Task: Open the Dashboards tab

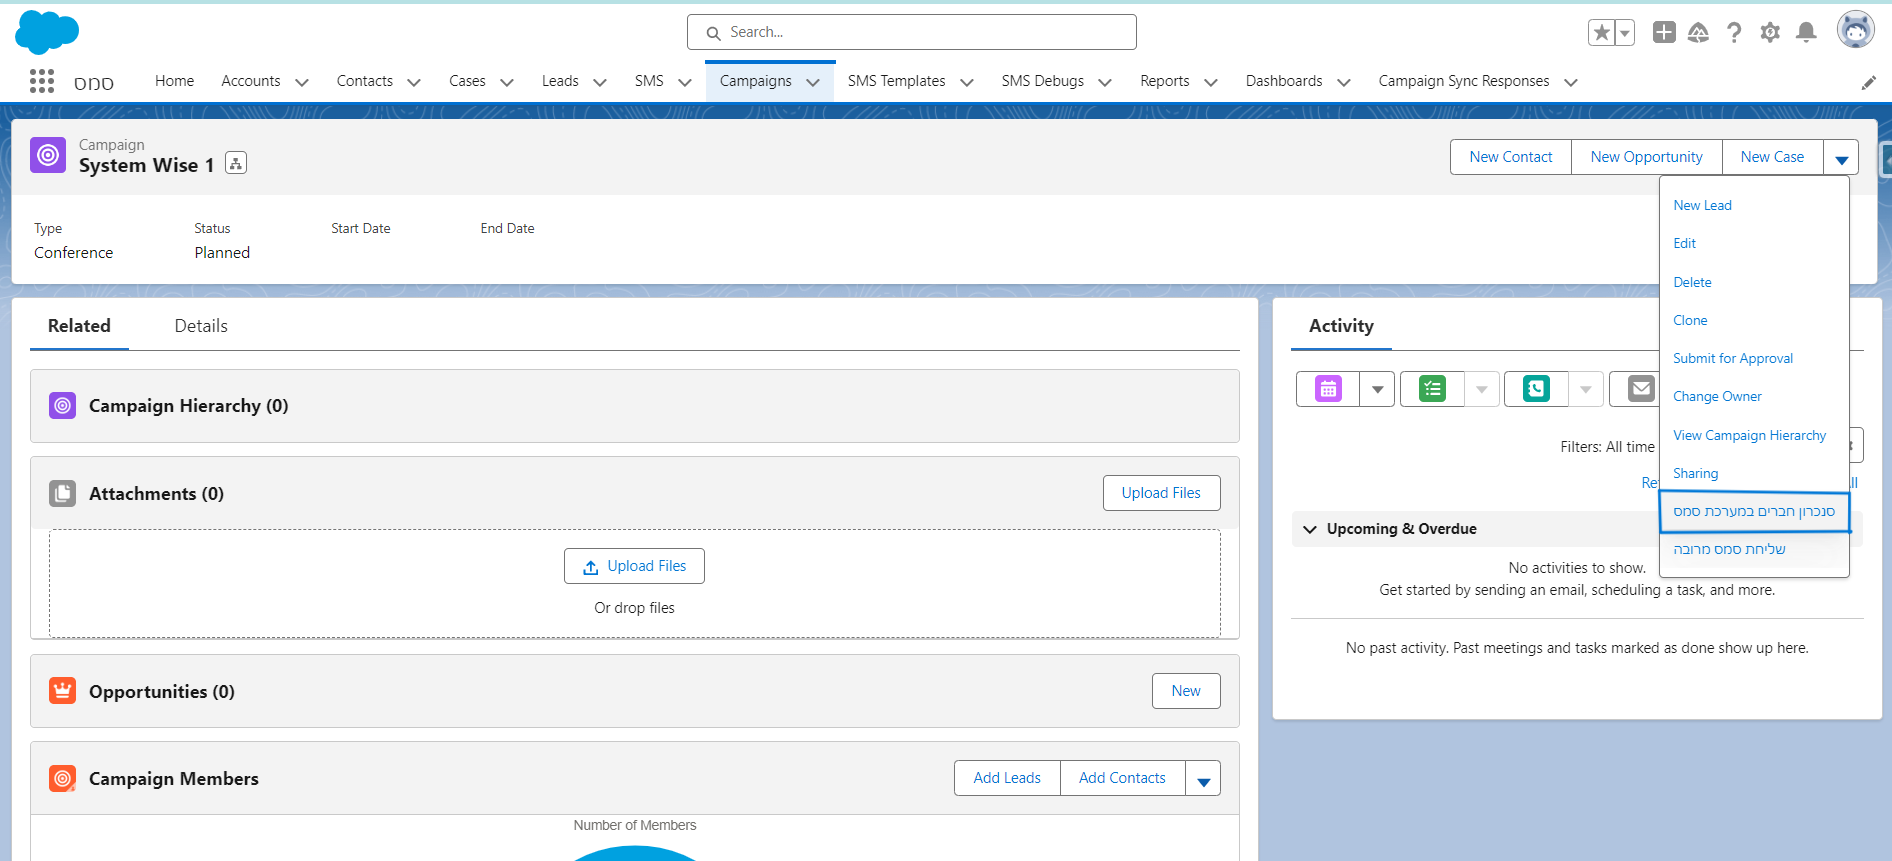Action: (1284, 81)
